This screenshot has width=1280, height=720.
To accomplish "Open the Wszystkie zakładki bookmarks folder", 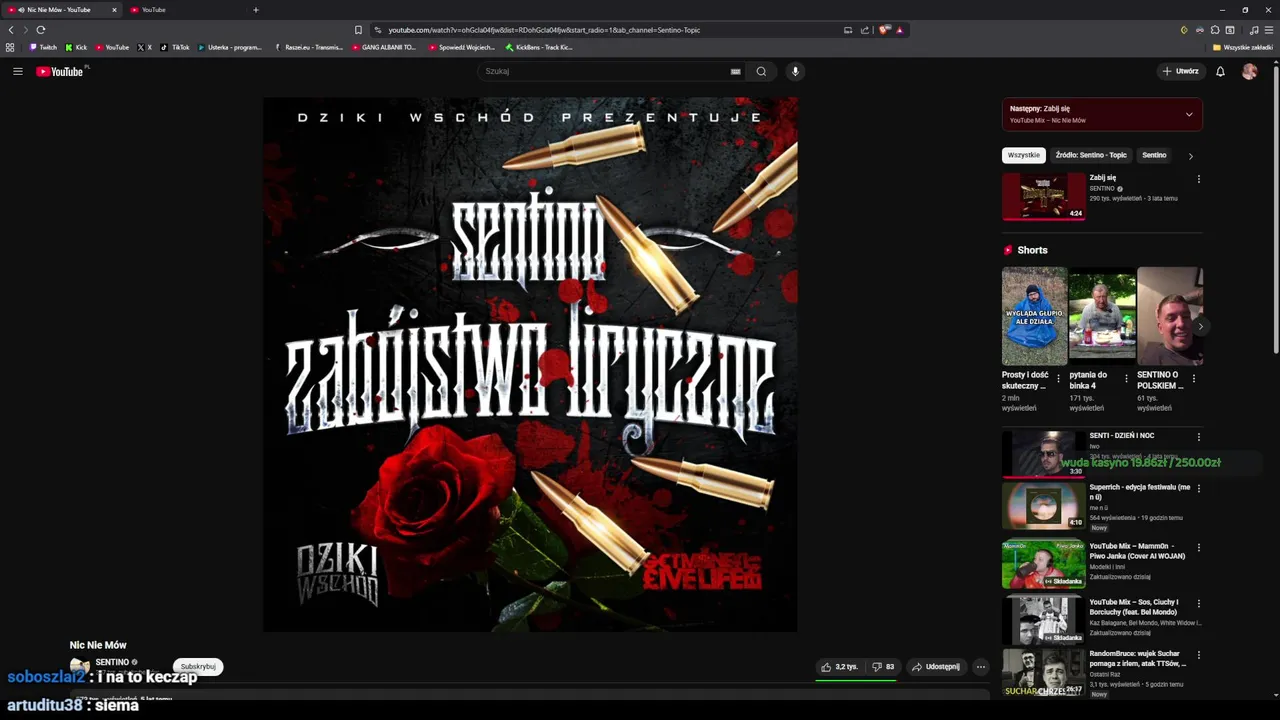I will (x=1243, y=47).
